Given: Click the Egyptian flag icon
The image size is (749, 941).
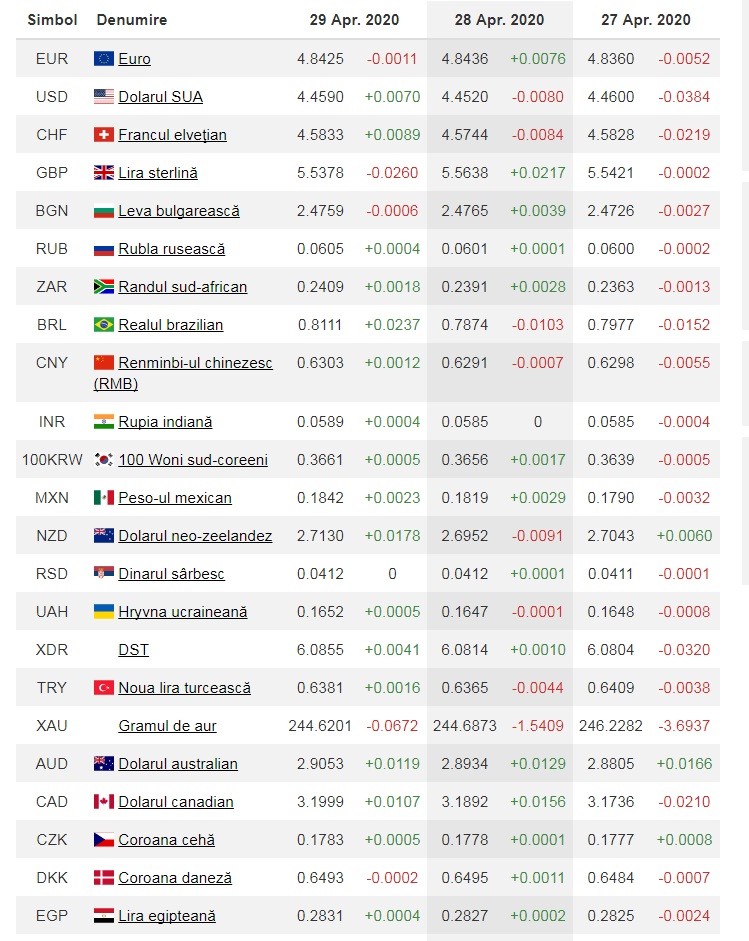Looking at the screenshot, I should (104, 916).
